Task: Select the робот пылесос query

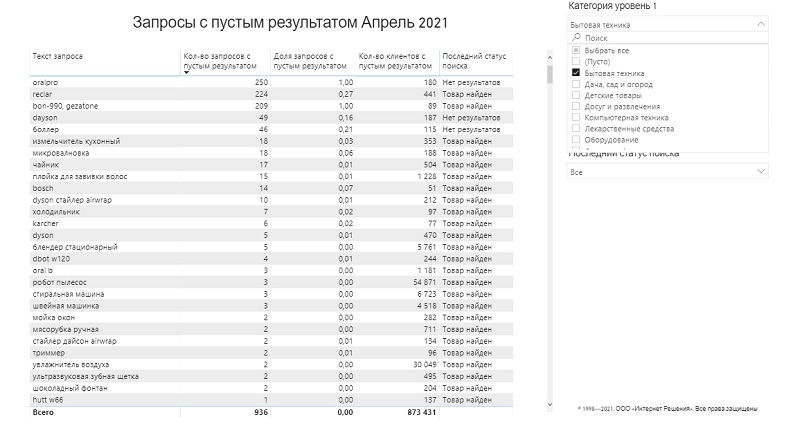Action: click(x=60, y=282)
